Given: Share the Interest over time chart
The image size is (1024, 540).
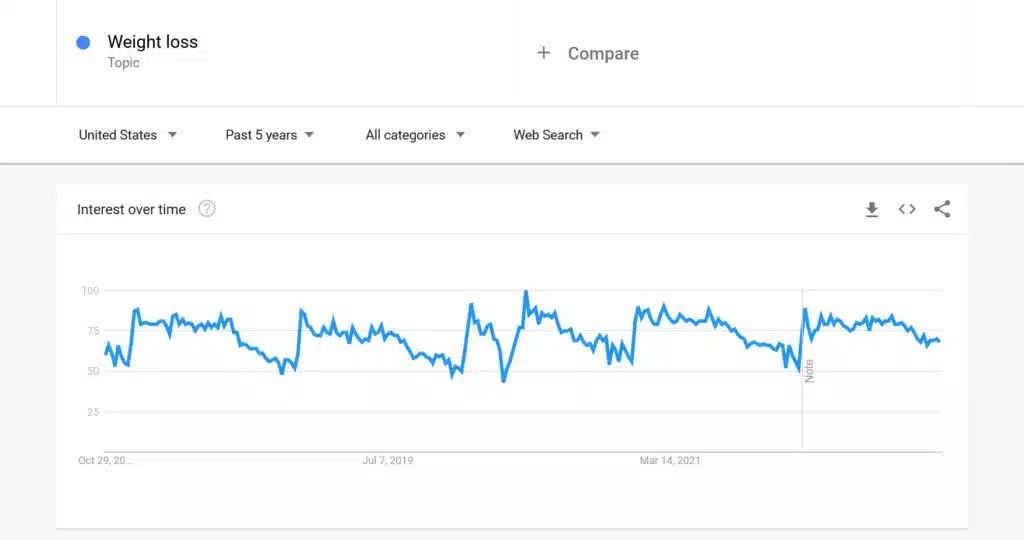Looking at the screenshot, I should click(942, 209).
